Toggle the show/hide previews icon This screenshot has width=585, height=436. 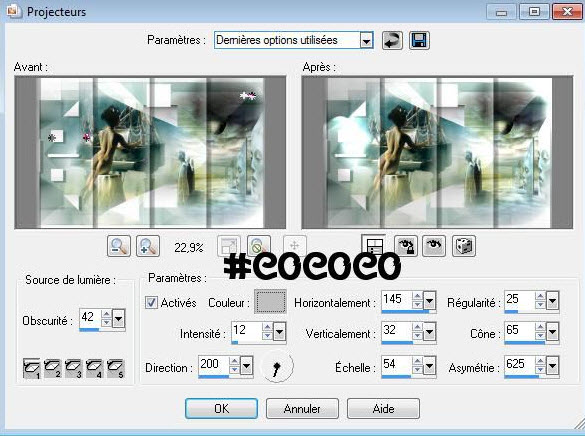[373, 246]
